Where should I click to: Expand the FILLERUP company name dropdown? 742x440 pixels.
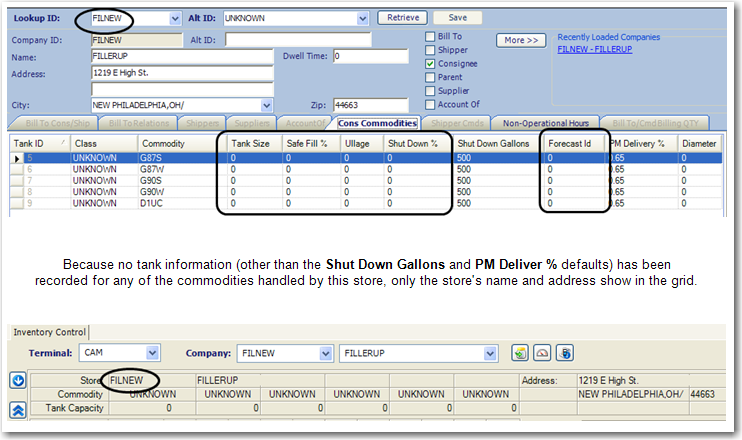click(x=490, y=353)
